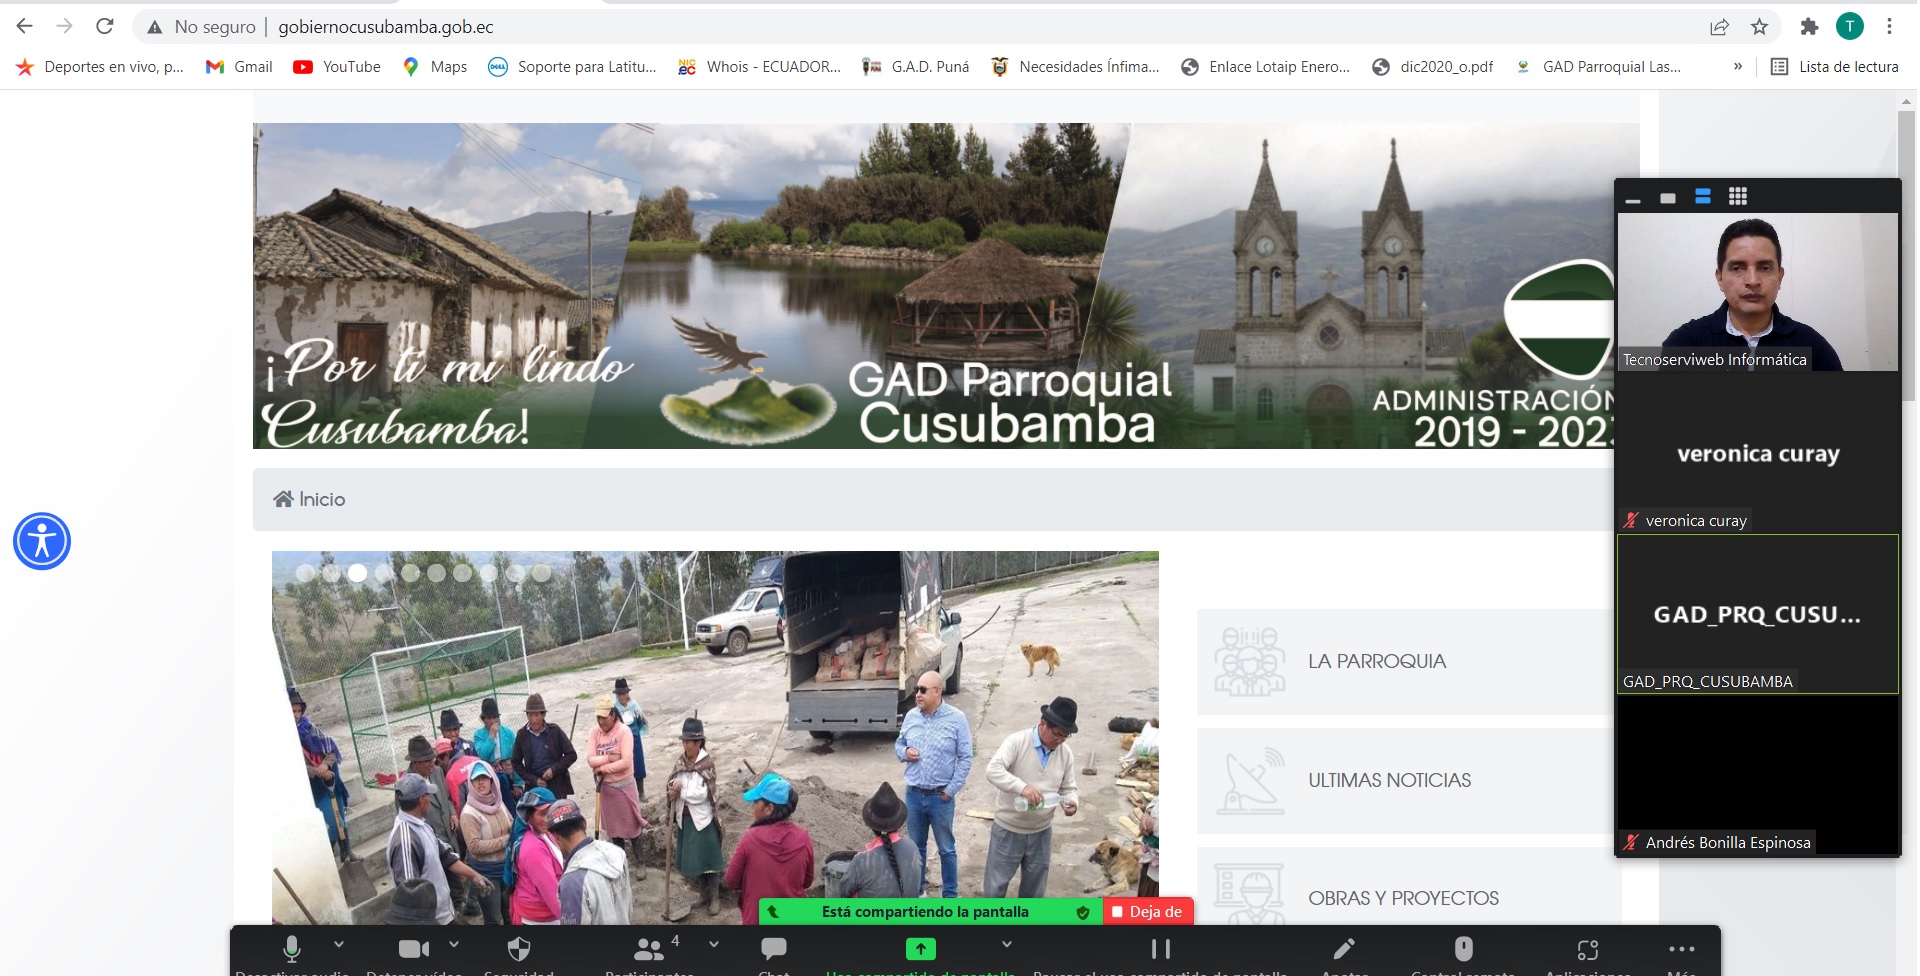The height and width of the screenshot is (976, 1920).
Task: Open the Participants panel
Action: point(649,948)
